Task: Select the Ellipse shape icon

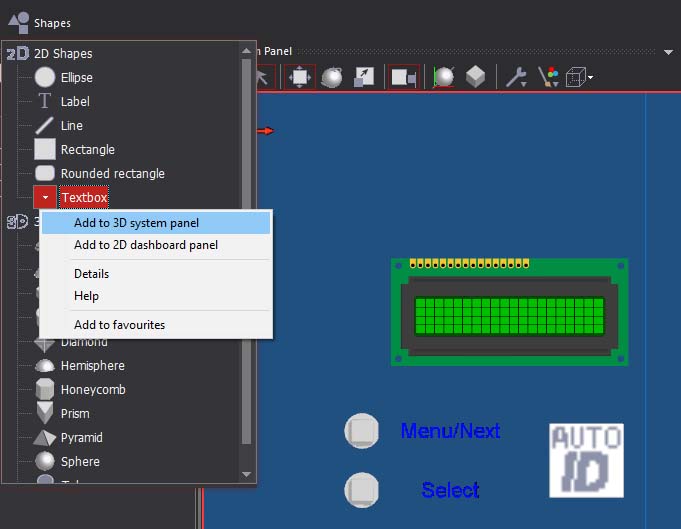Action: (x=45, y=77)
